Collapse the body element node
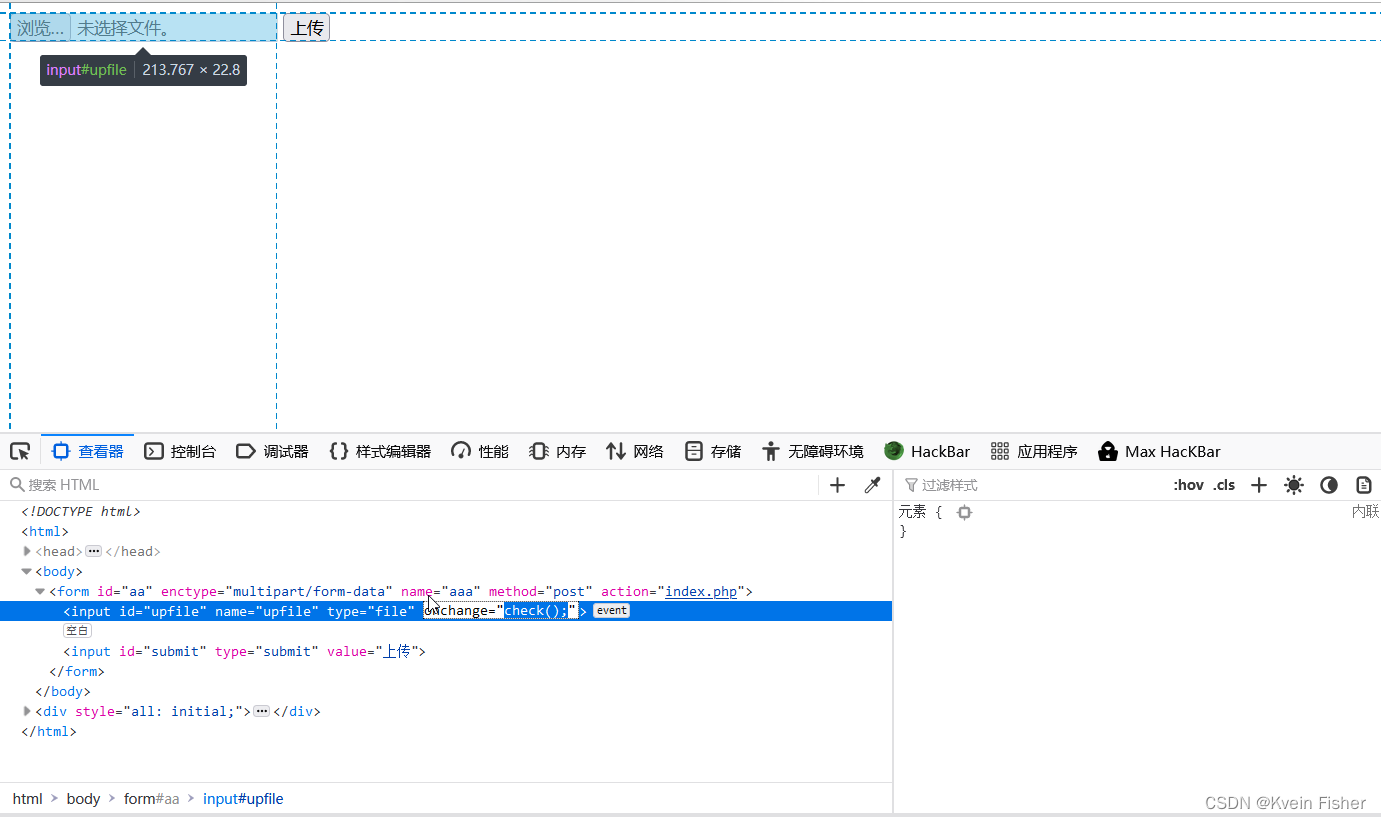 [x=27, y=571]
